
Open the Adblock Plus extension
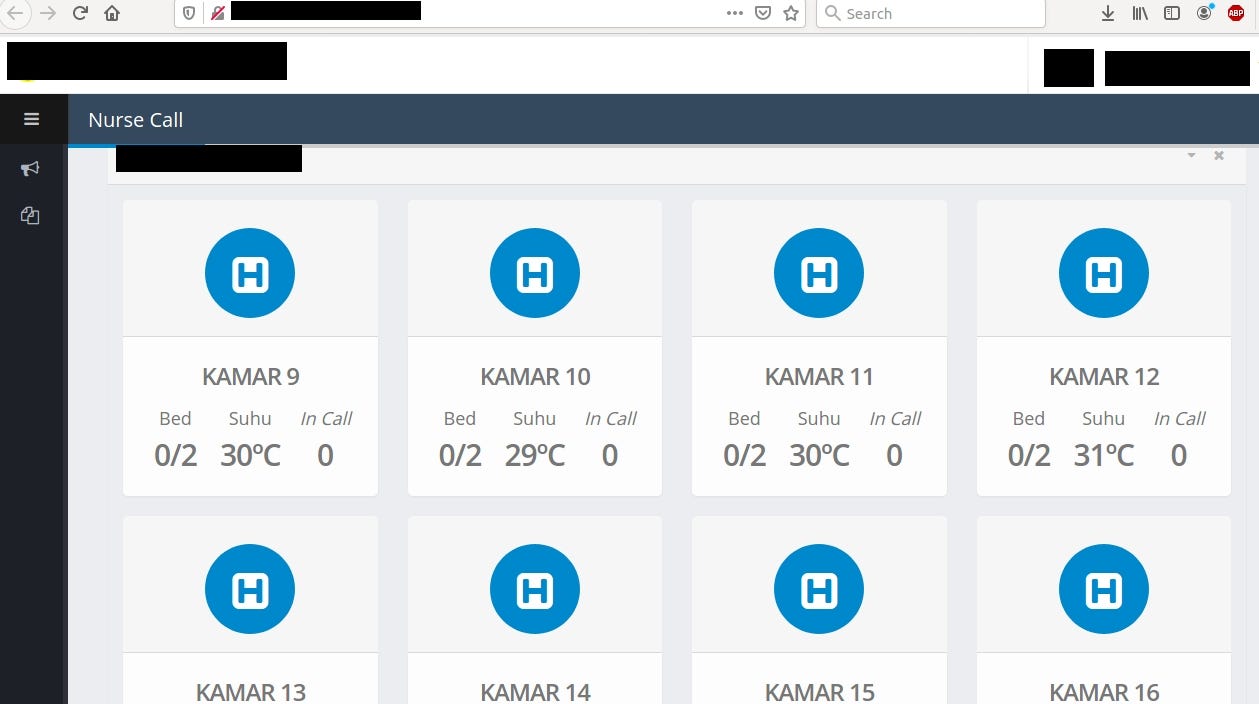click(1236, 13)
